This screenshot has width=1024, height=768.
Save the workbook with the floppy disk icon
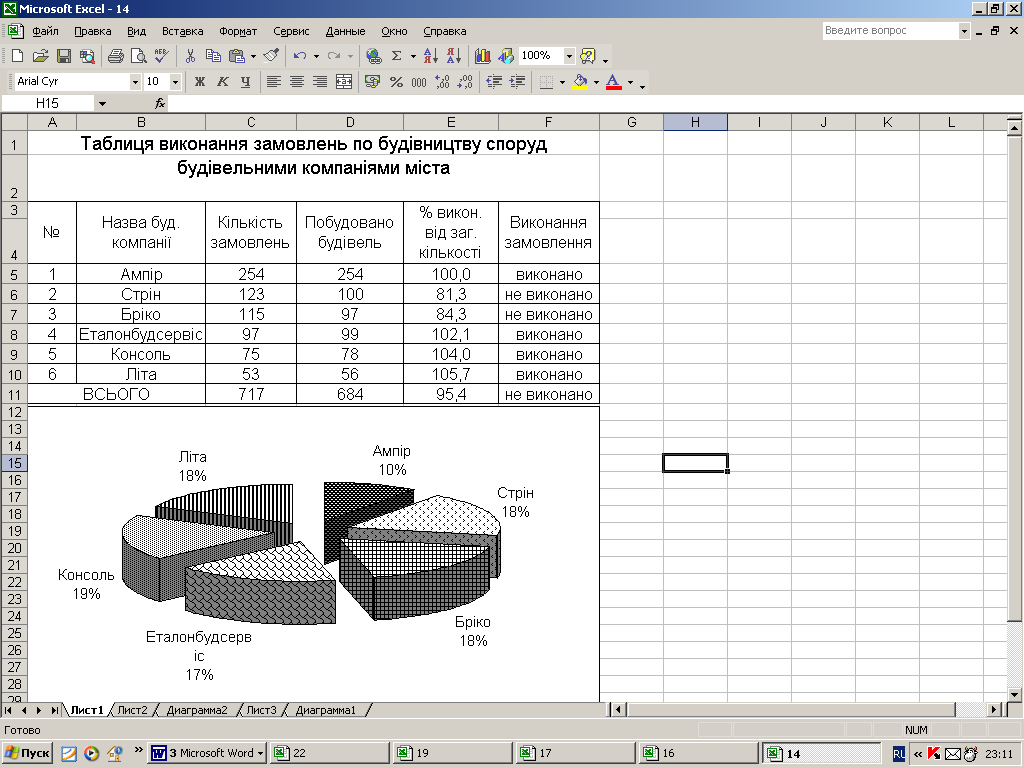(x=63, y=56)
